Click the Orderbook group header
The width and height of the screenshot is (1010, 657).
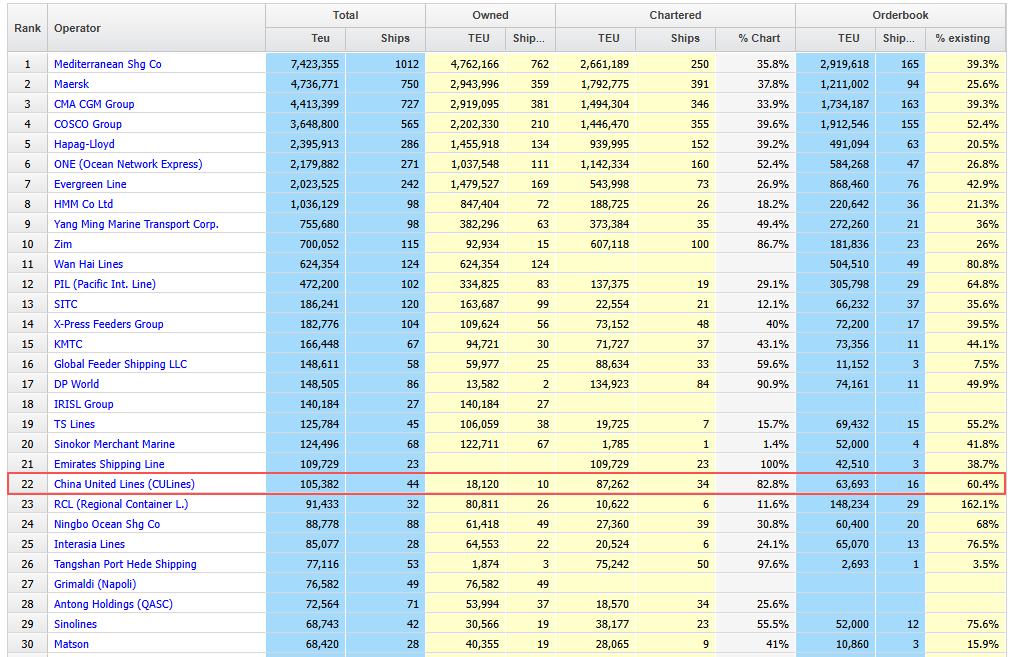pyautogui.click(x=900, y=15)
